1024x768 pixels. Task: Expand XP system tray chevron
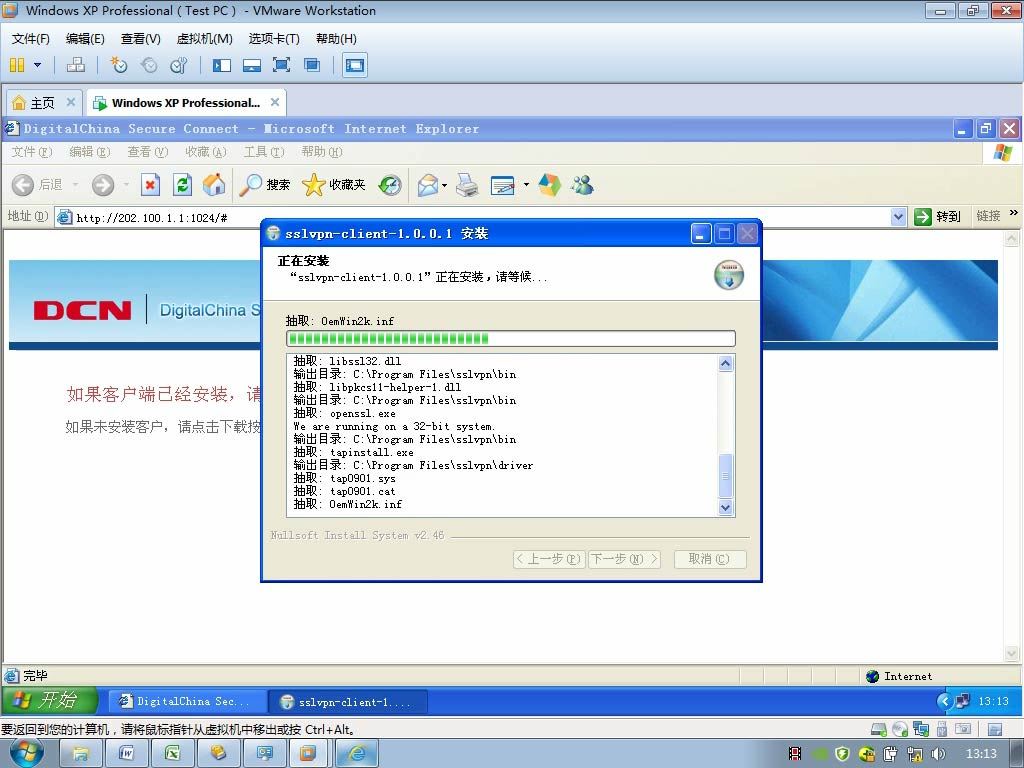944,701
